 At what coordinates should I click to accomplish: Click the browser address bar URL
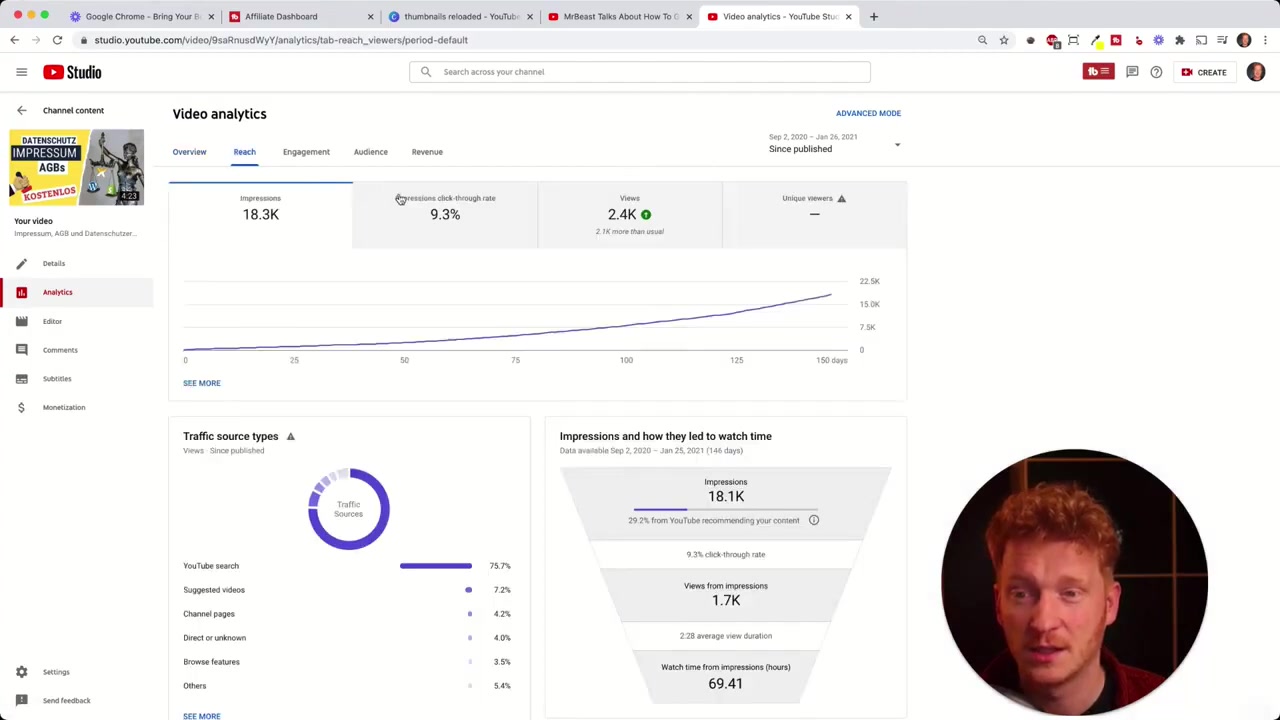(281, 40)
